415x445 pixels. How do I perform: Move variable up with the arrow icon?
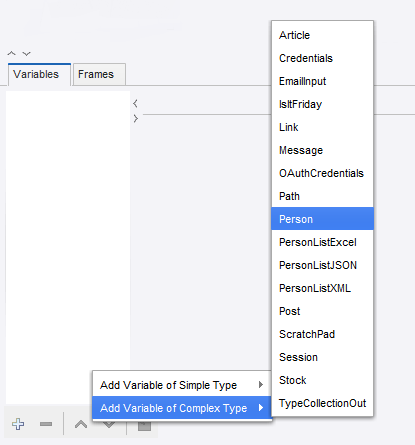[81, 424]
